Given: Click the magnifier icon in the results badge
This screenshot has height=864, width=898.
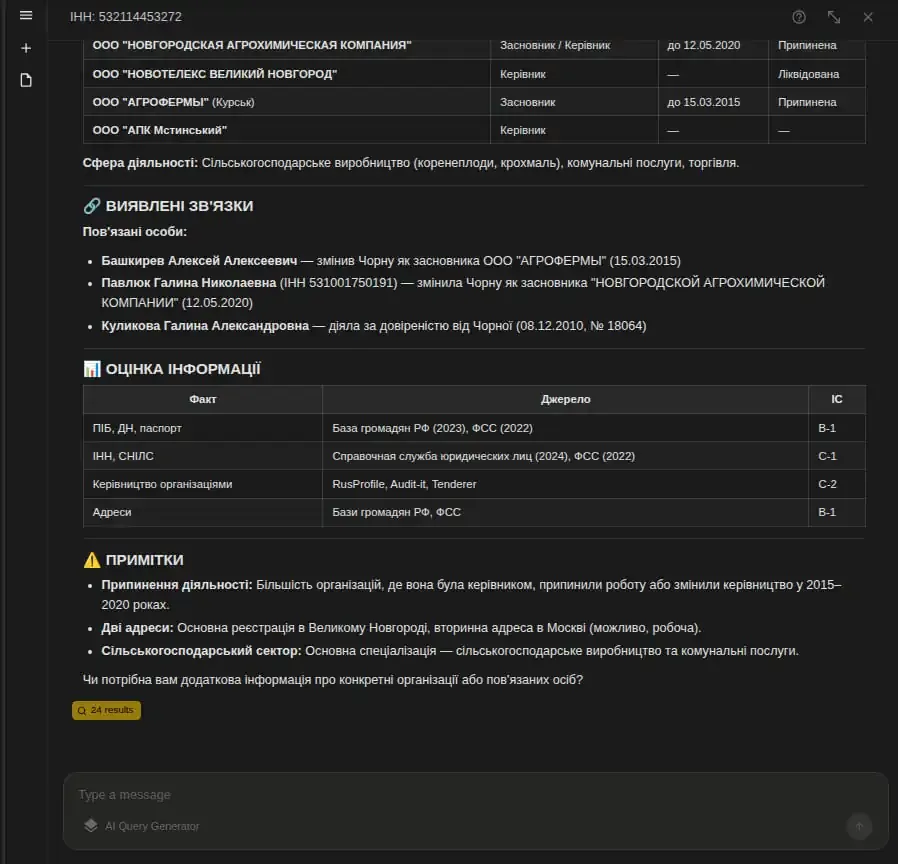Looking at the screenshot, I should click(81, 710).
